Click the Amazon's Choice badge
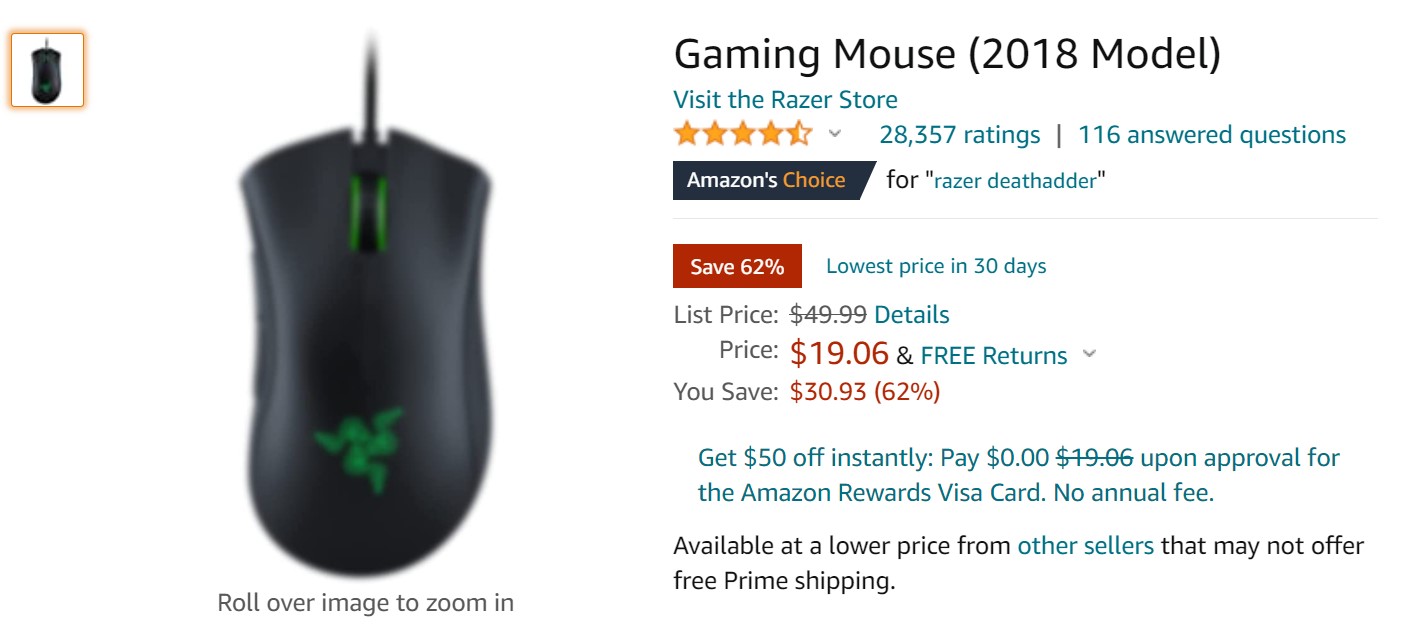 pos(766,181)
